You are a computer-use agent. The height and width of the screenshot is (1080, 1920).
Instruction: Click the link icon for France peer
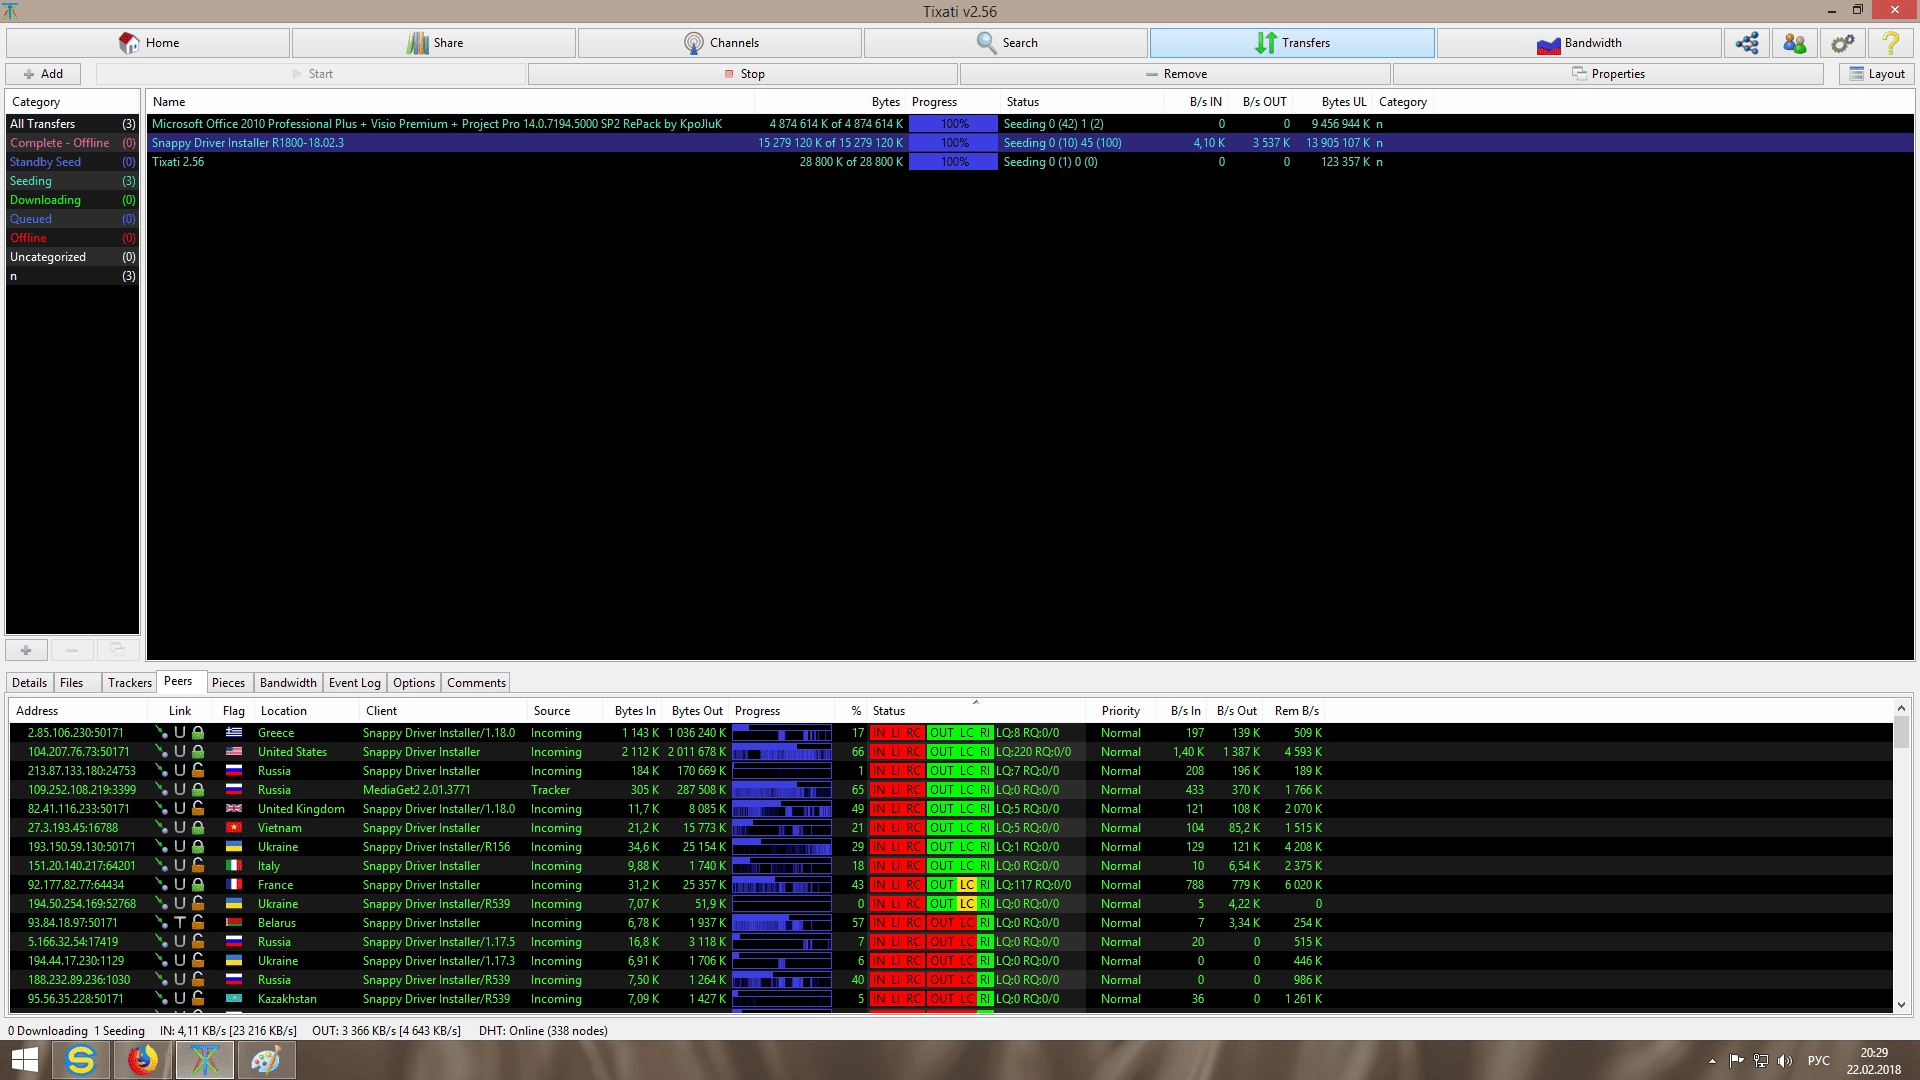[161, 885]
